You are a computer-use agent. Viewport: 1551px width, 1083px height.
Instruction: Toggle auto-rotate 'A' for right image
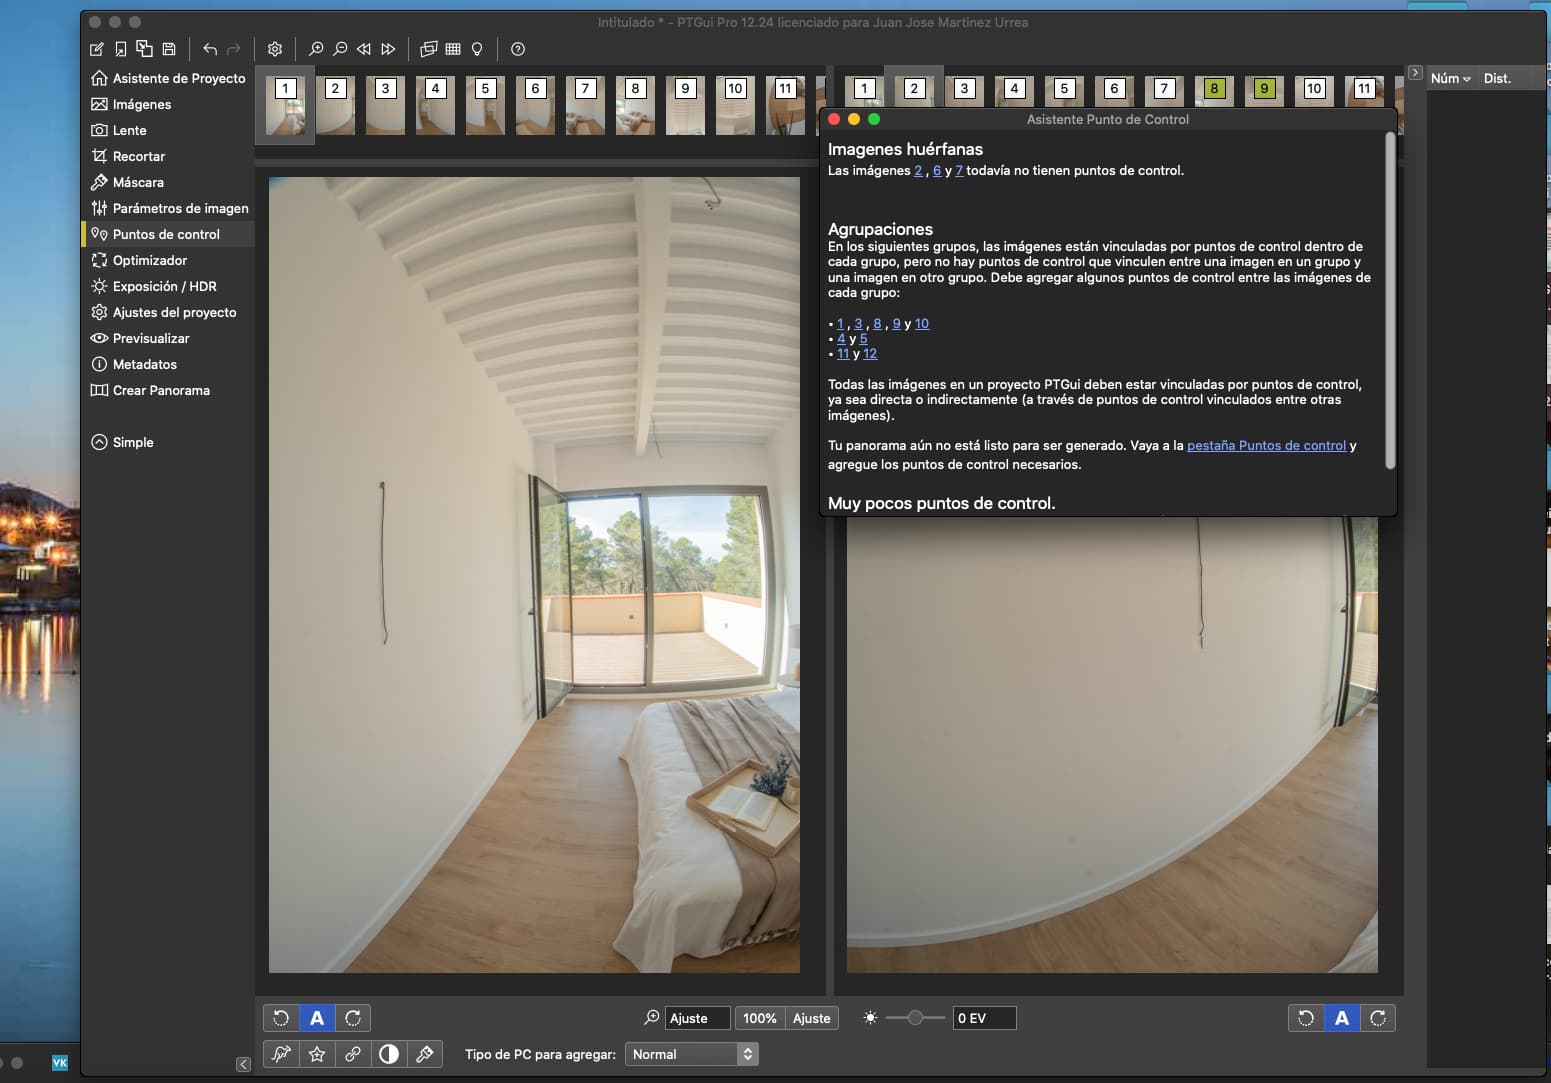click(x=1342, y=1018)
